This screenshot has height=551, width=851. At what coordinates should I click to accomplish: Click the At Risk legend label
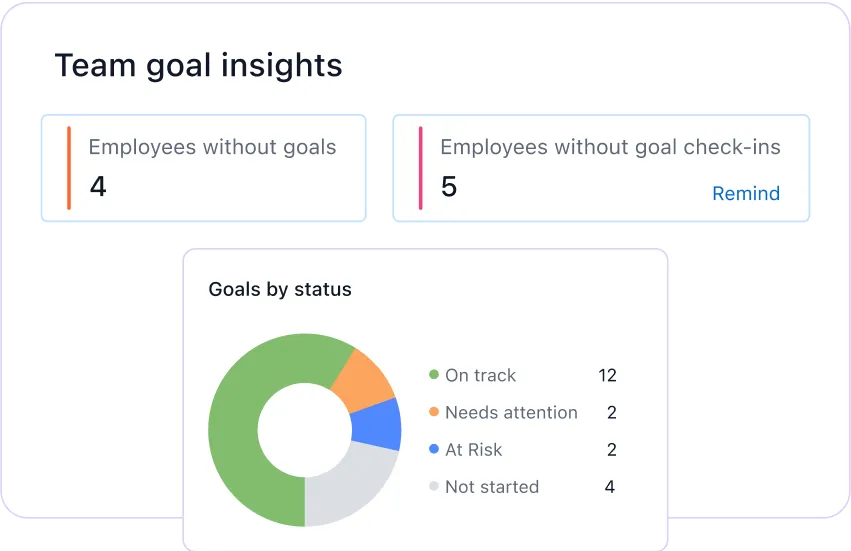click(474, 450)
